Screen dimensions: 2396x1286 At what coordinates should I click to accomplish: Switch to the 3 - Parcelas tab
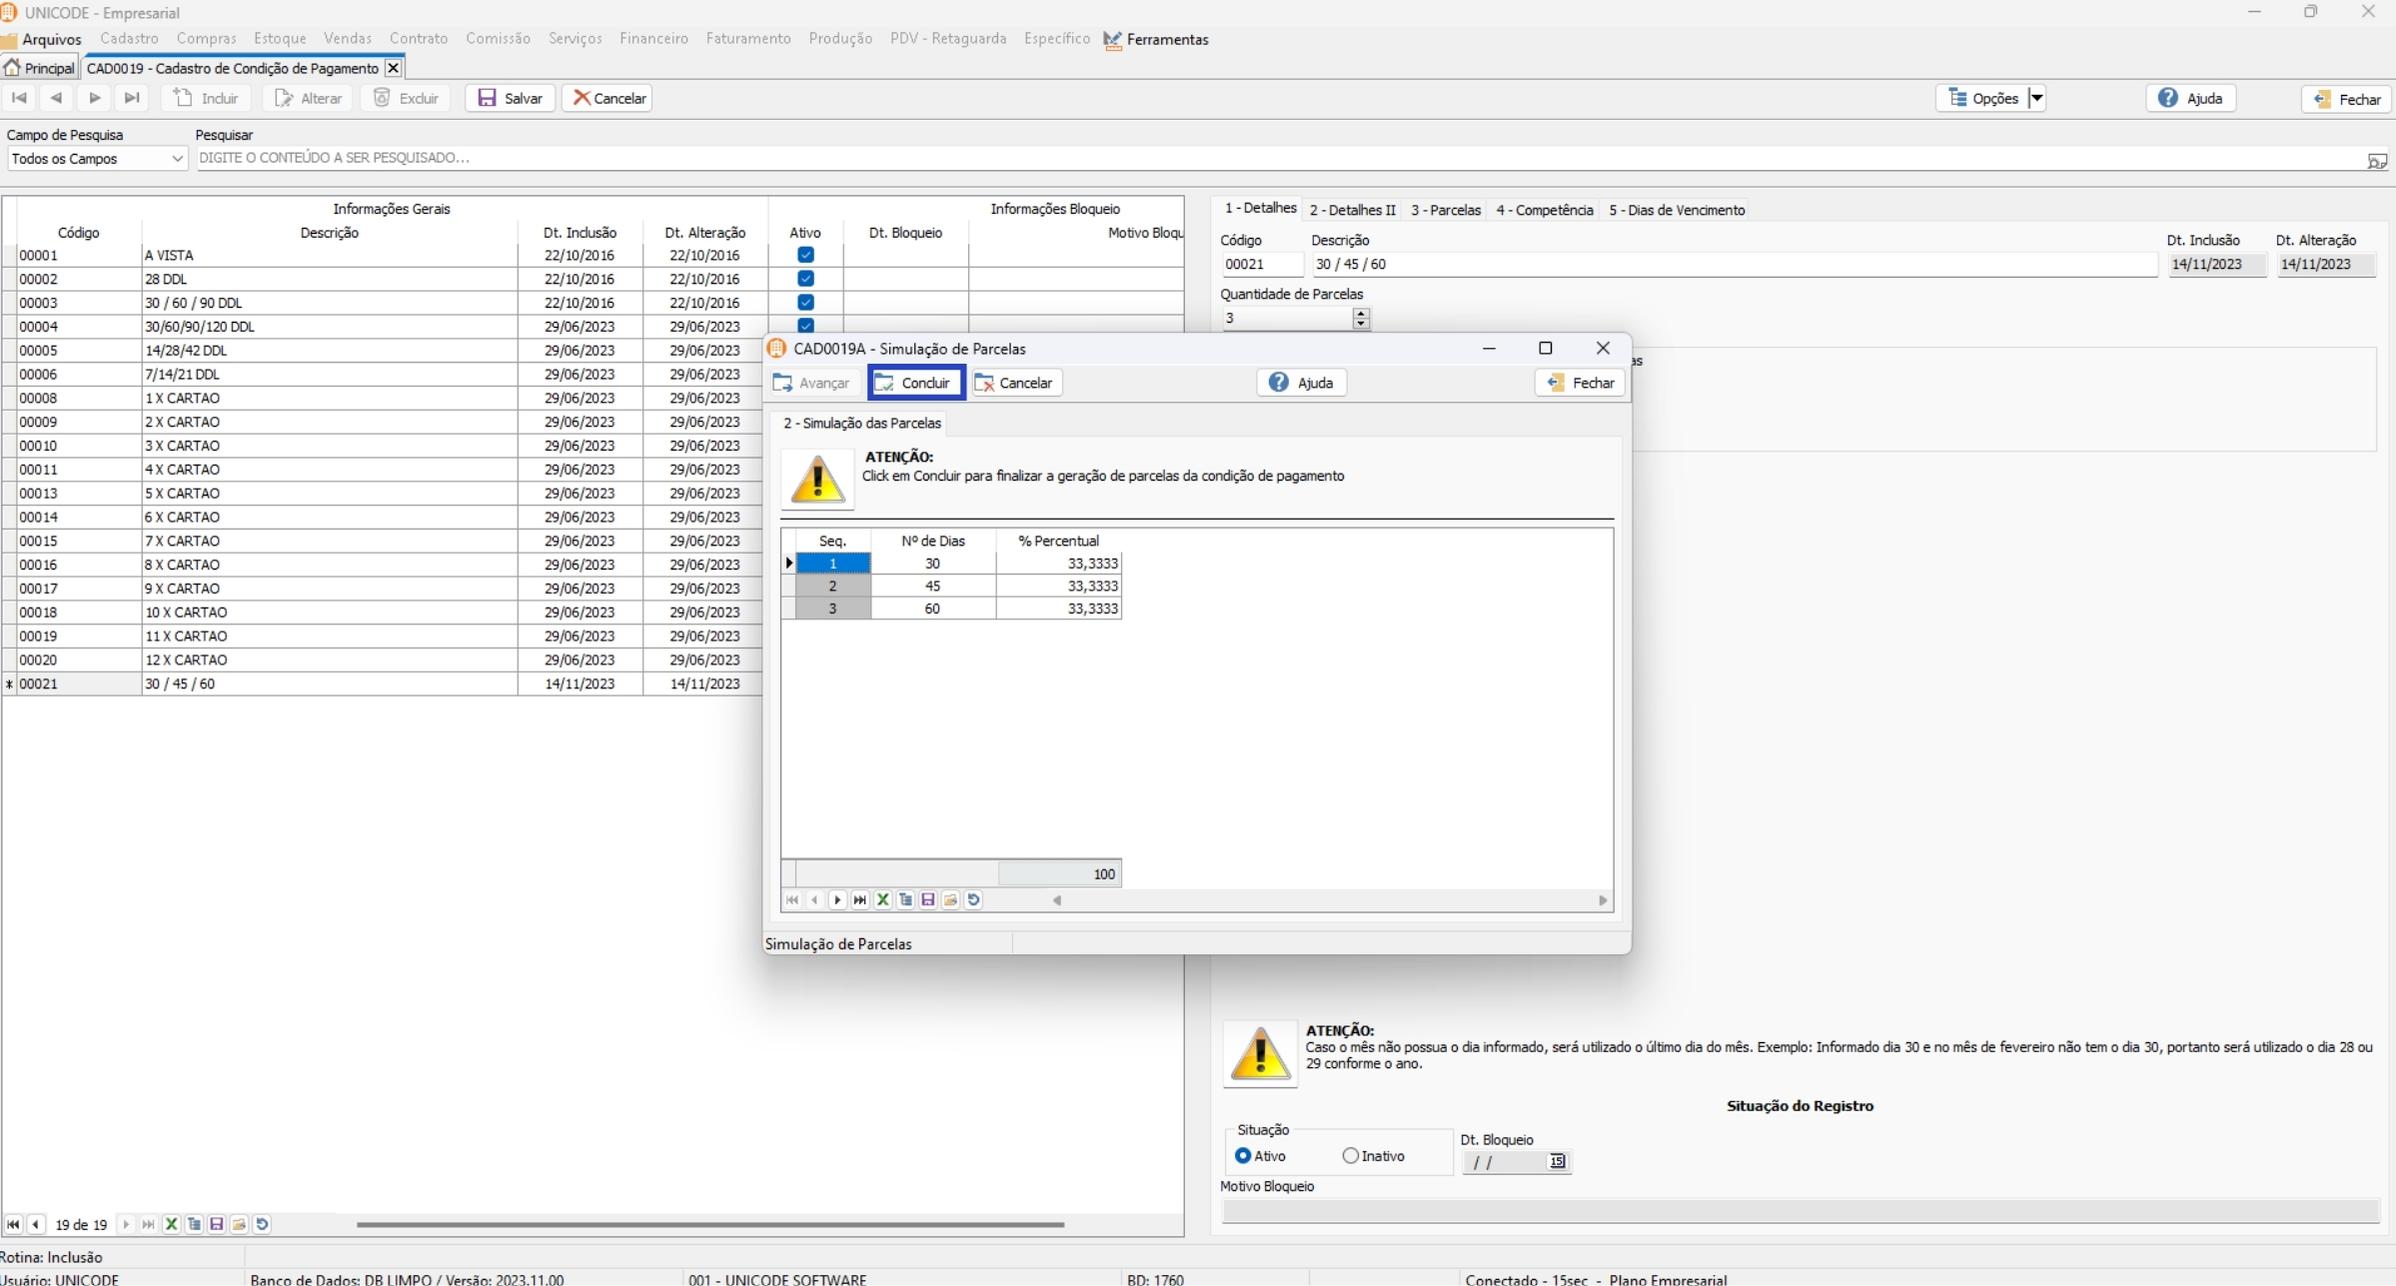pyautogui.click(x=1445, y=210)
